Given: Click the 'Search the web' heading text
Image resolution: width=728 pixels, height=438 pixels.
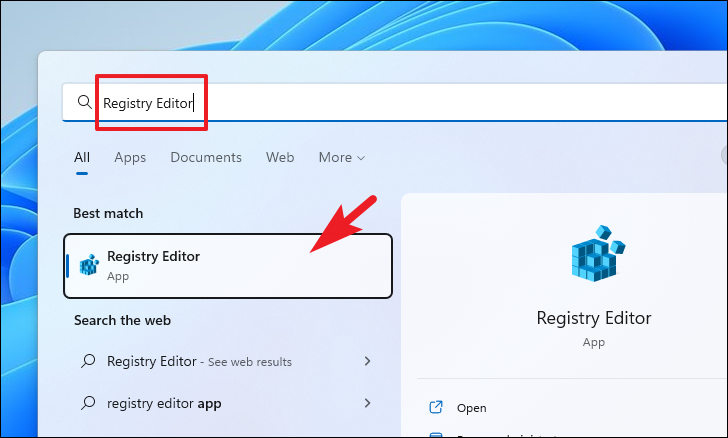Looking at the screenshot, I should pyautogui.click(x=123, y=320).
